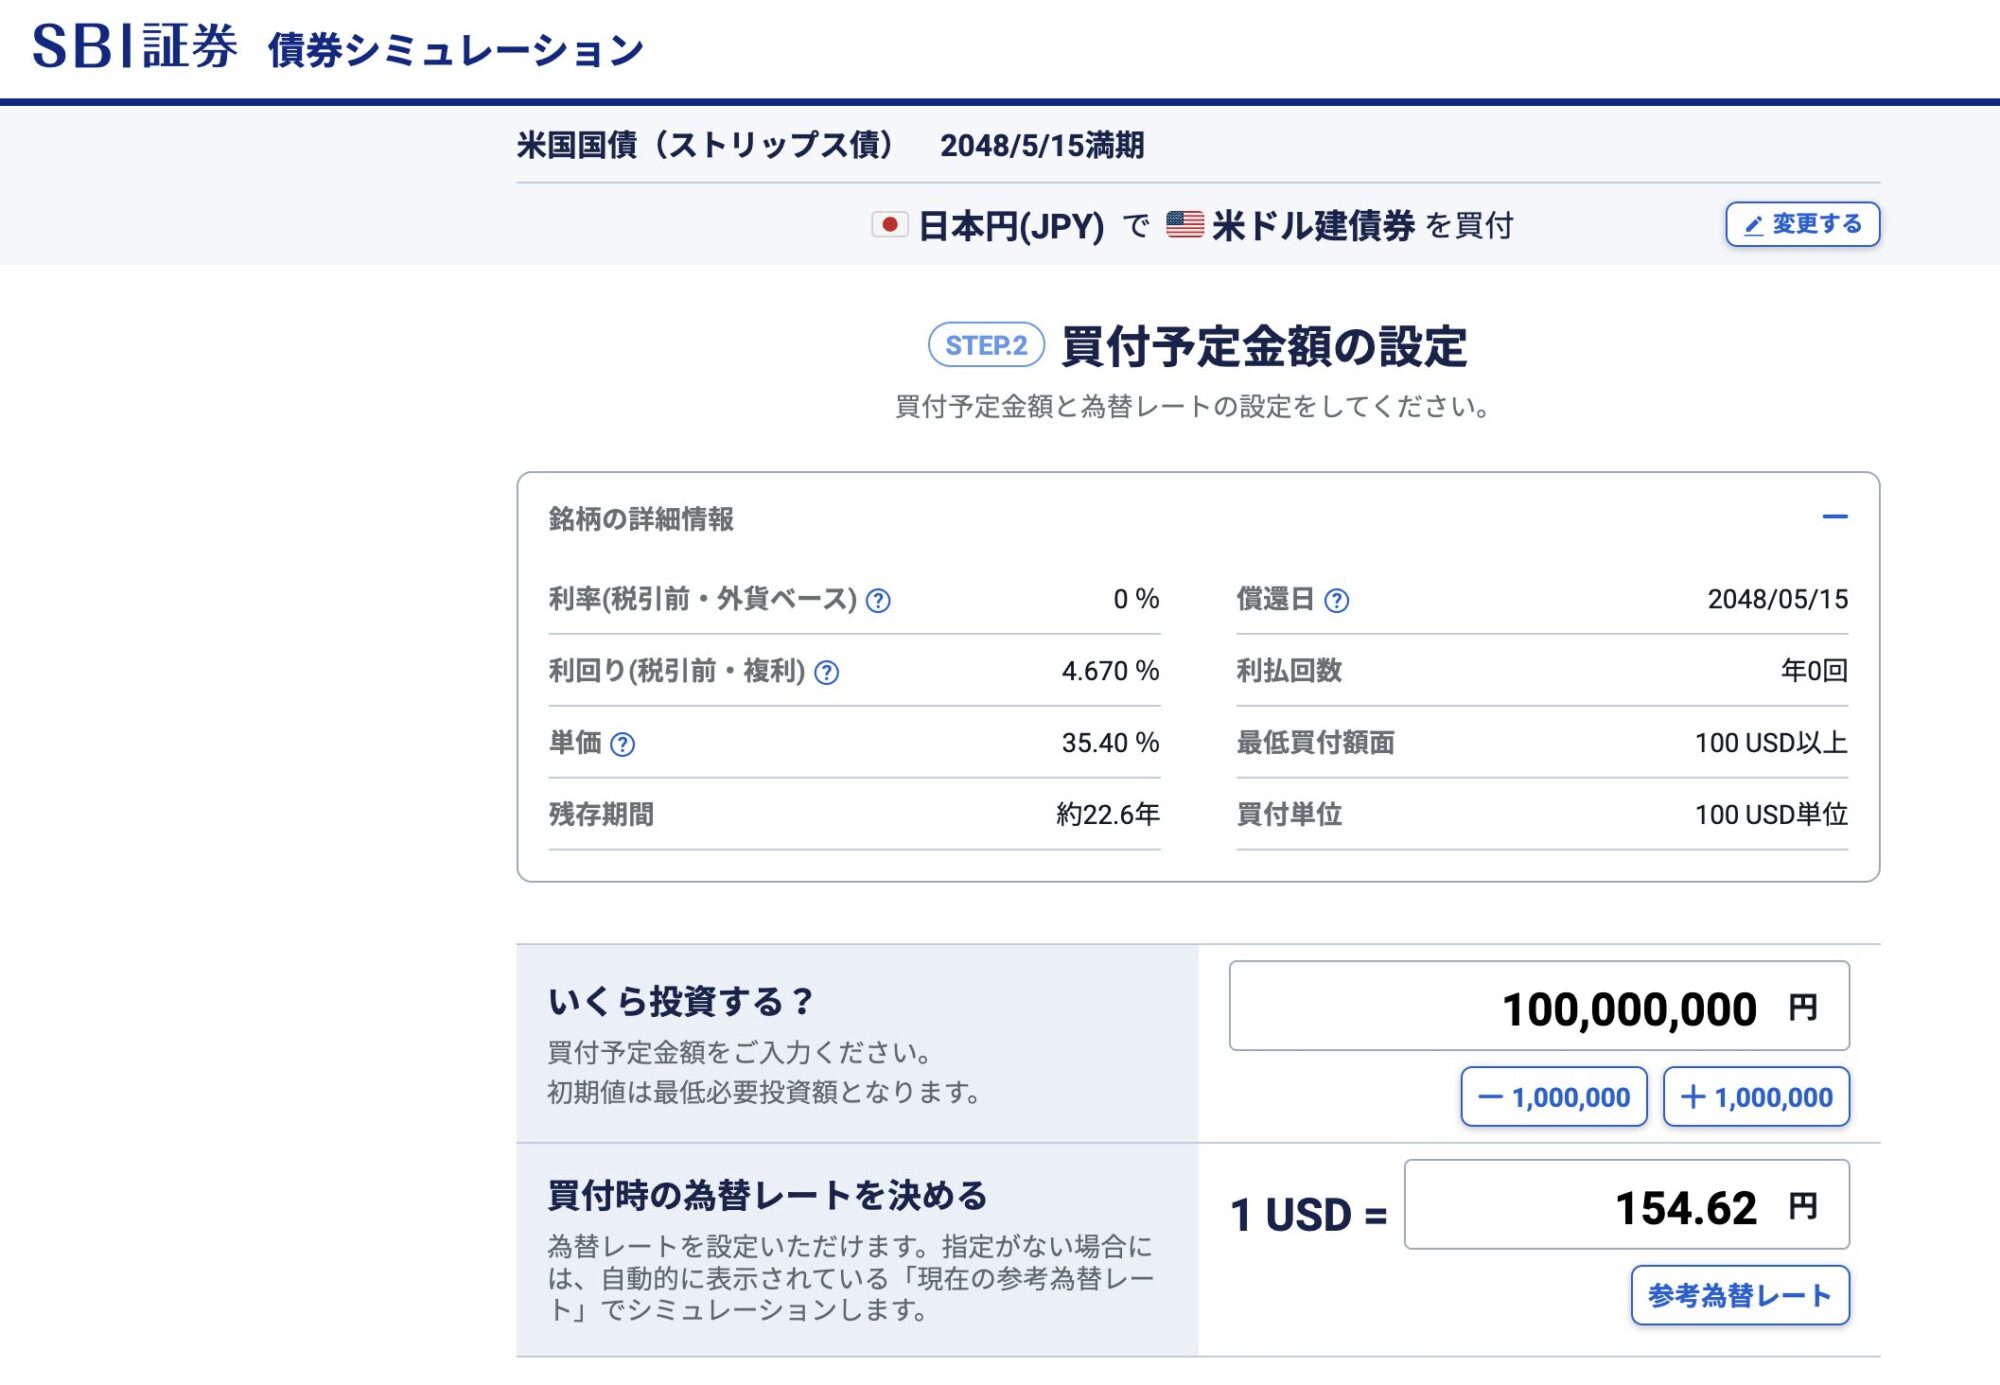Click the SBI証券 logo
Image resolution: width=2000 pixels, height=1385 pixels.
[135, 47]
